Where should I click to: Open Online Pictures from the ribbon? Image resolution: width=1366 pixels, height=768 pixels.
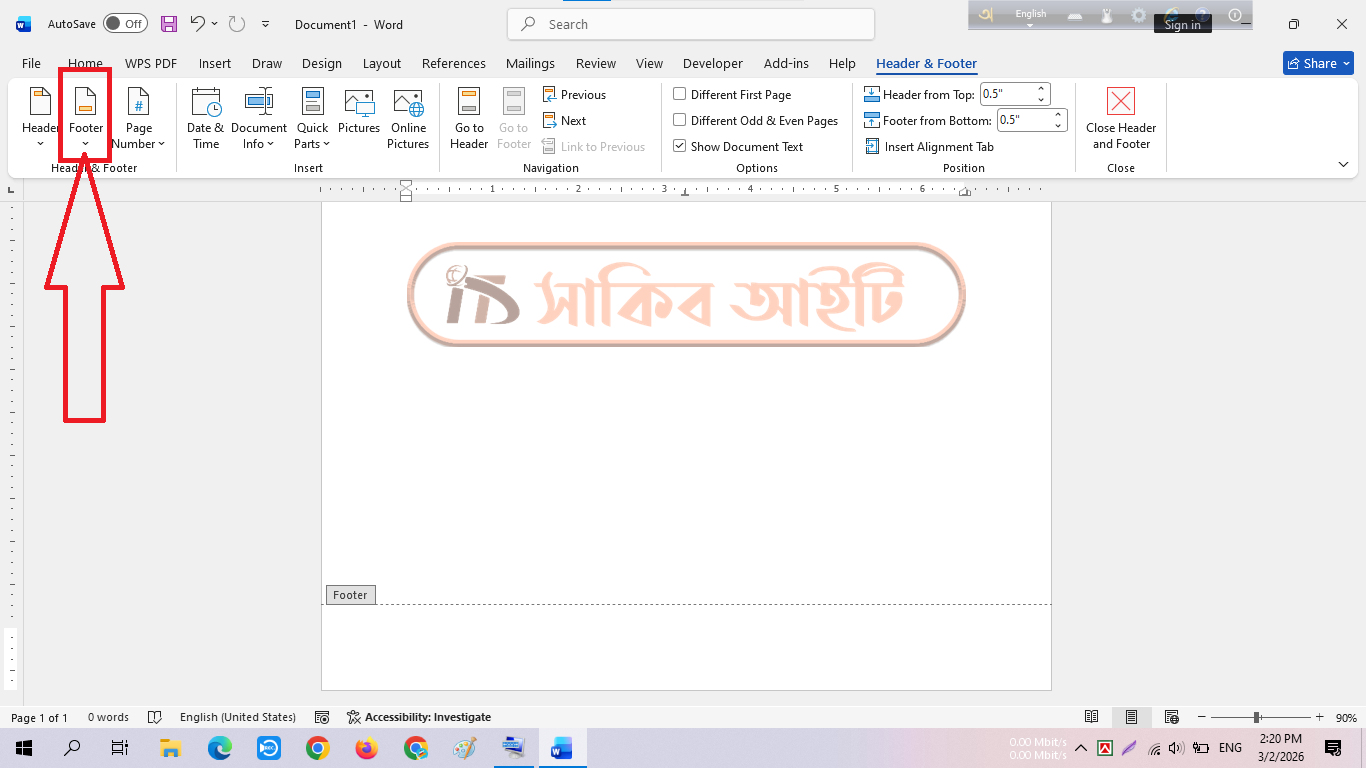[408, 104]
